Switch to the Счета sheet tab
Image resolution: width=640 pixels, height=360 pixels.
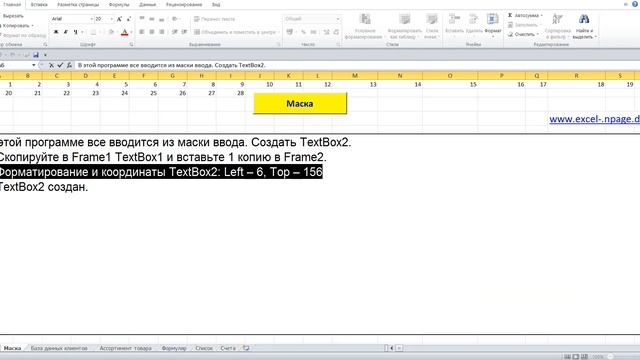click(x=228, y=348)
